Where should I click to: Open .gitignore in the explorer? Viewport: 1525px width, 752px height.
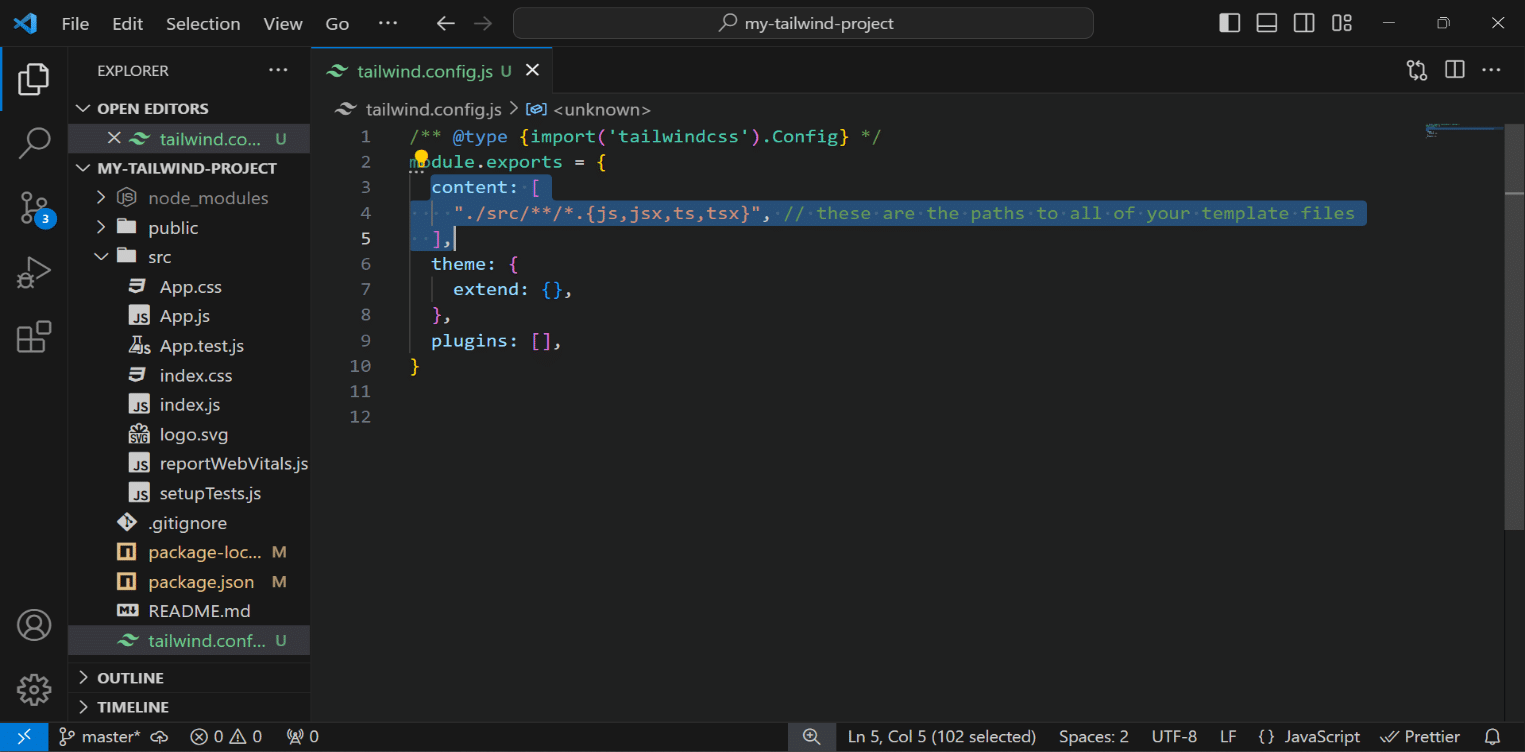tap(189, 523)
